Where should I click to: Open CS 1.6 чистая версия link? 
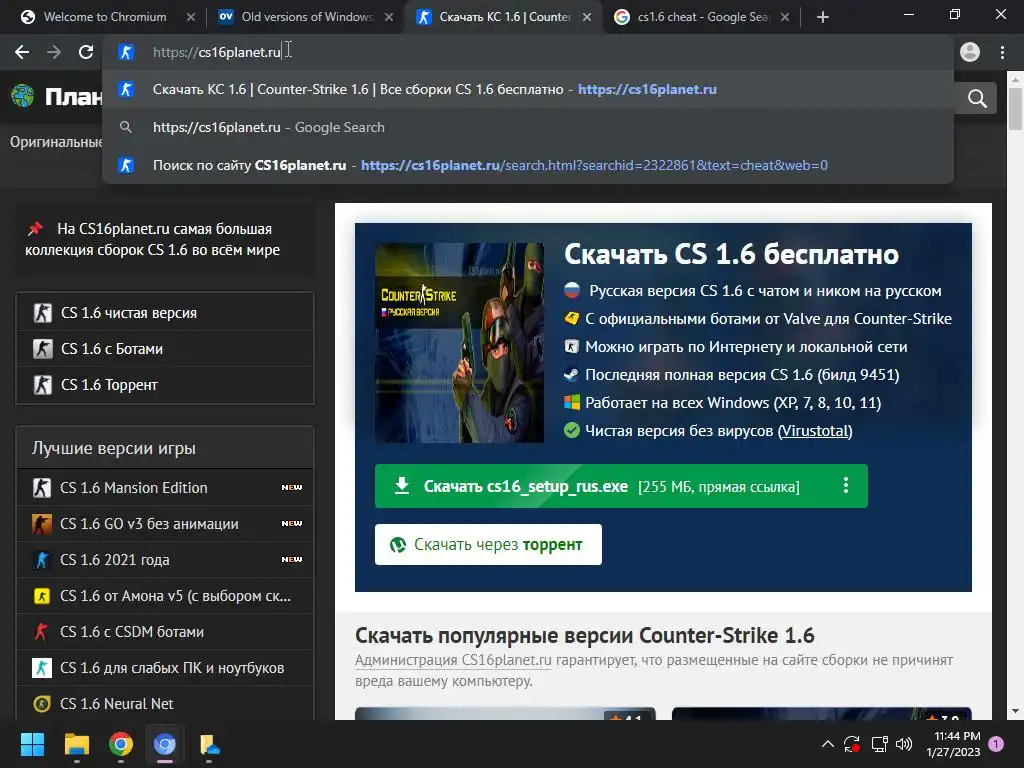(x=165, y=313)
